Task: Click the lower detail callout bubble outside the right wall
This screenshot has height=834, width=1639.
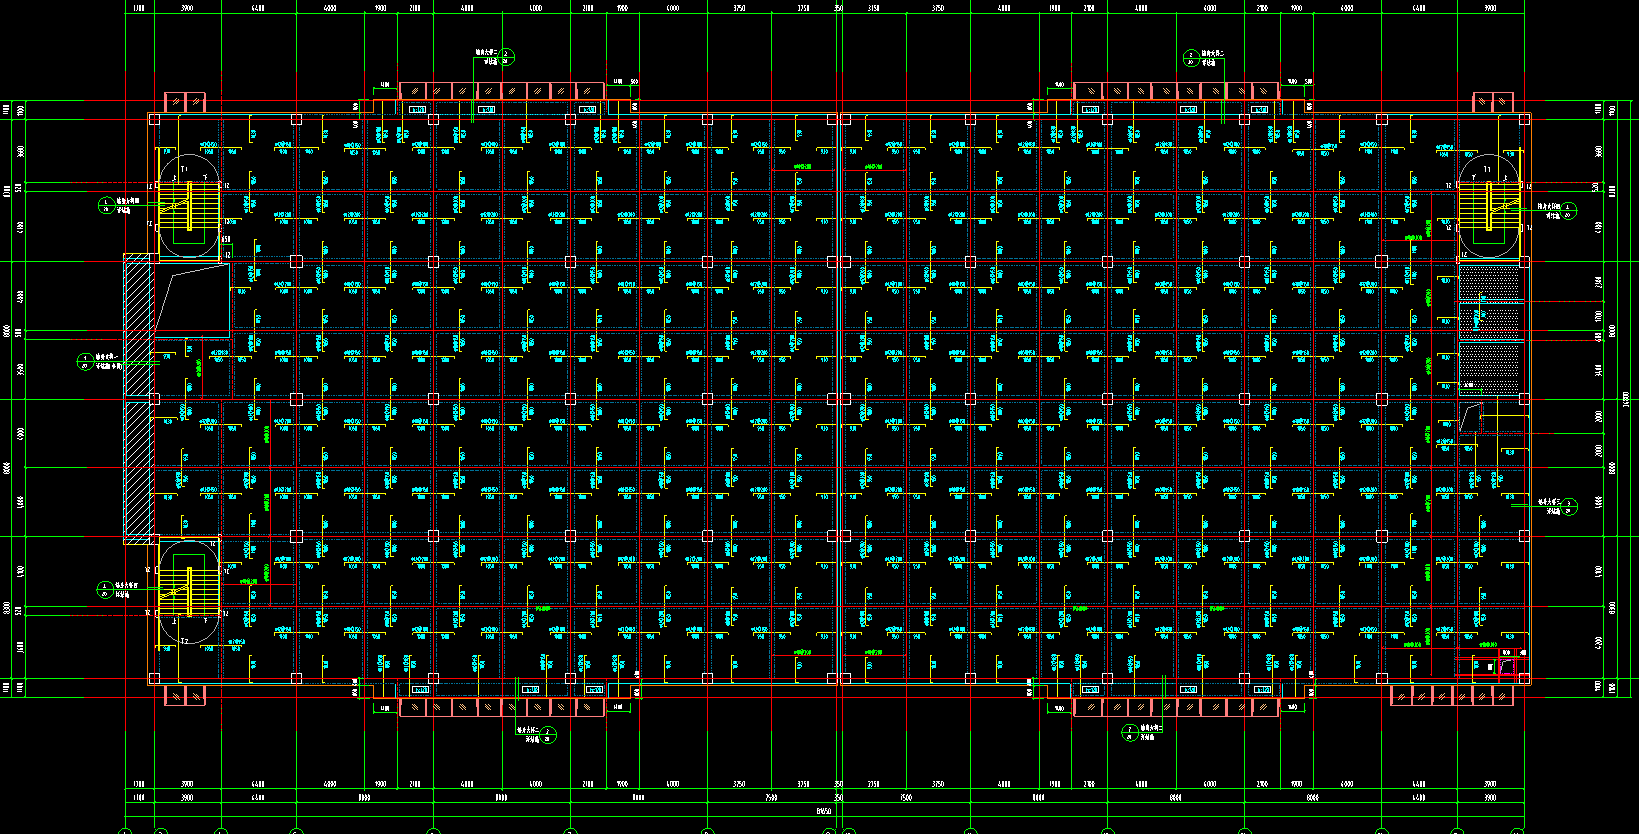Action: coord(1569,506)
